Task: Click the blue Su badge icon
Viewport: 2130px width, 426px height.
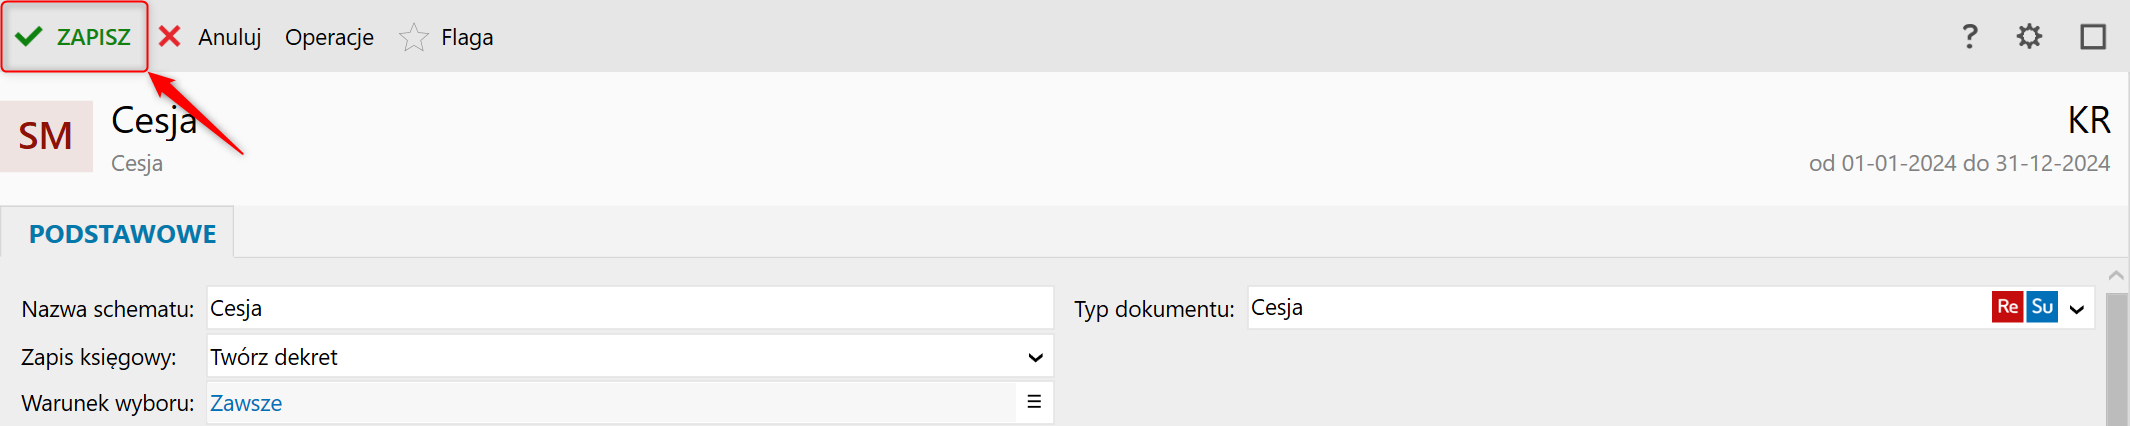Action: [x=2042, y=307]
